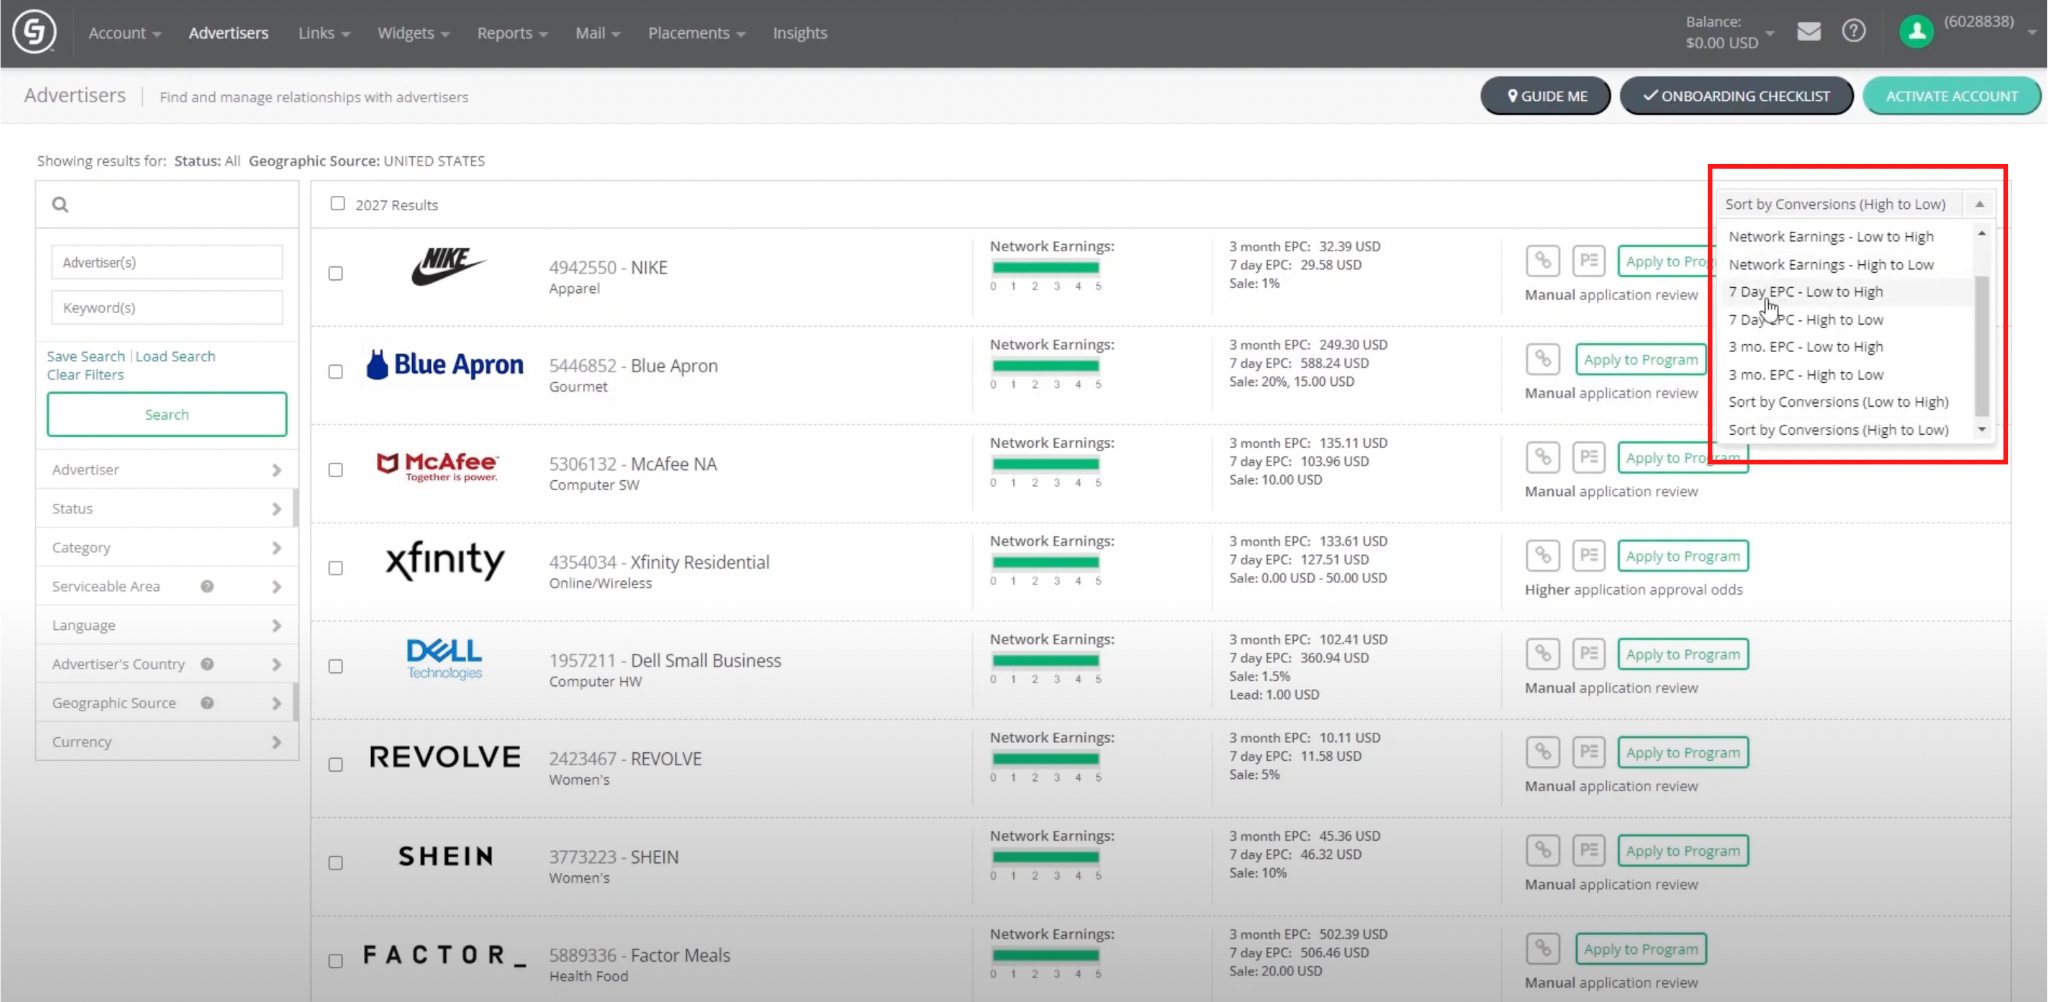Check the REVOLVE row checkbox
Screen dimensions: 2048x1002
[336, 764]
